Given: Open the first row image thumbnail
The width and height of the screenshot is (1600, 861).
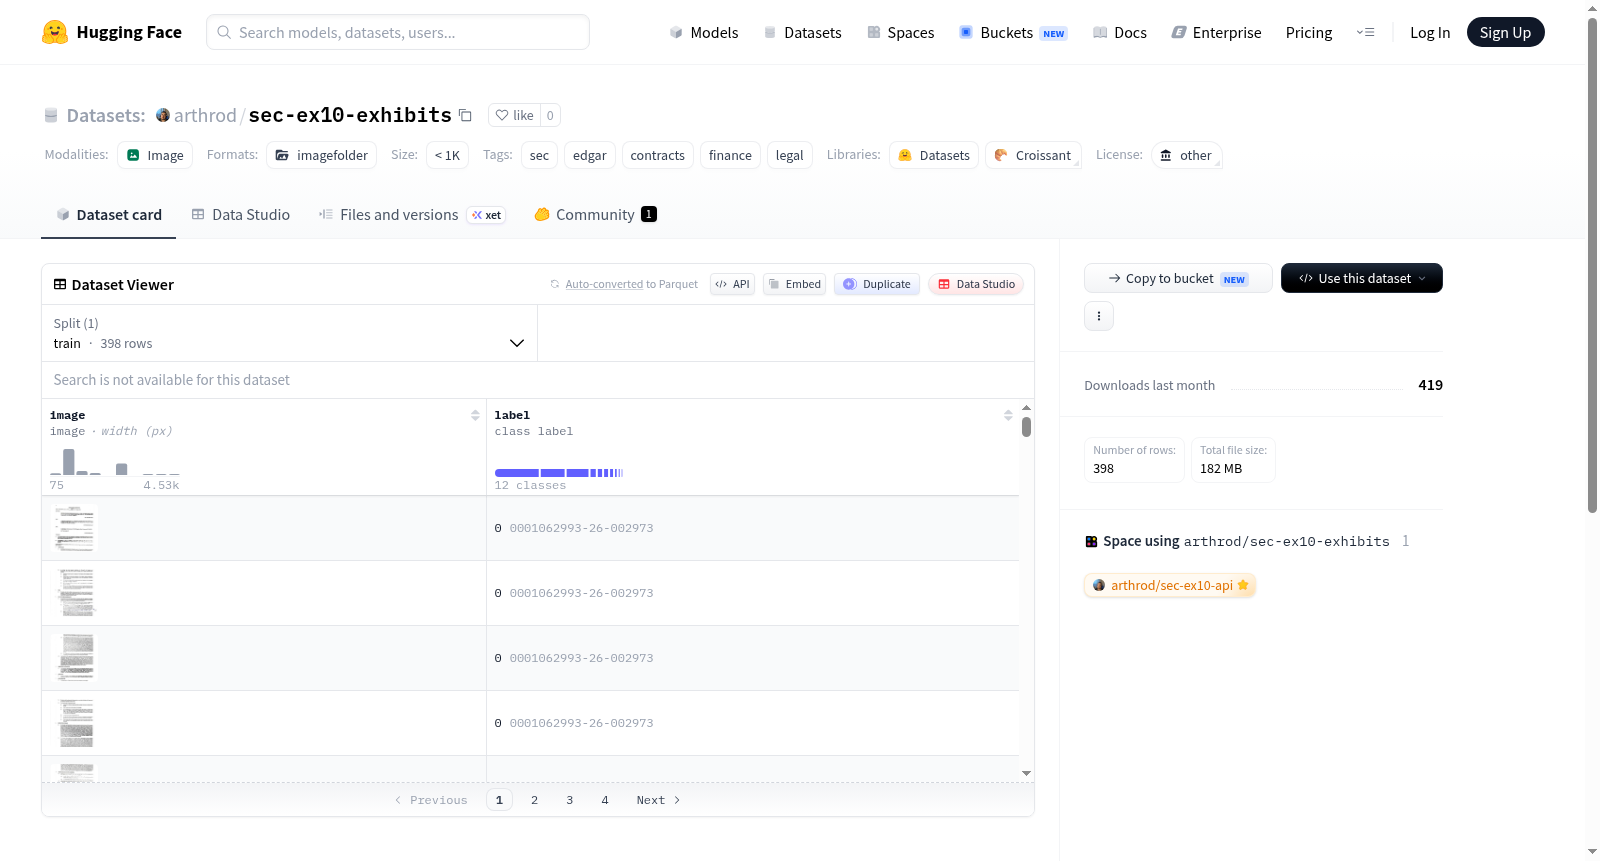Looking at the screenshot, I should coord(74,528).
